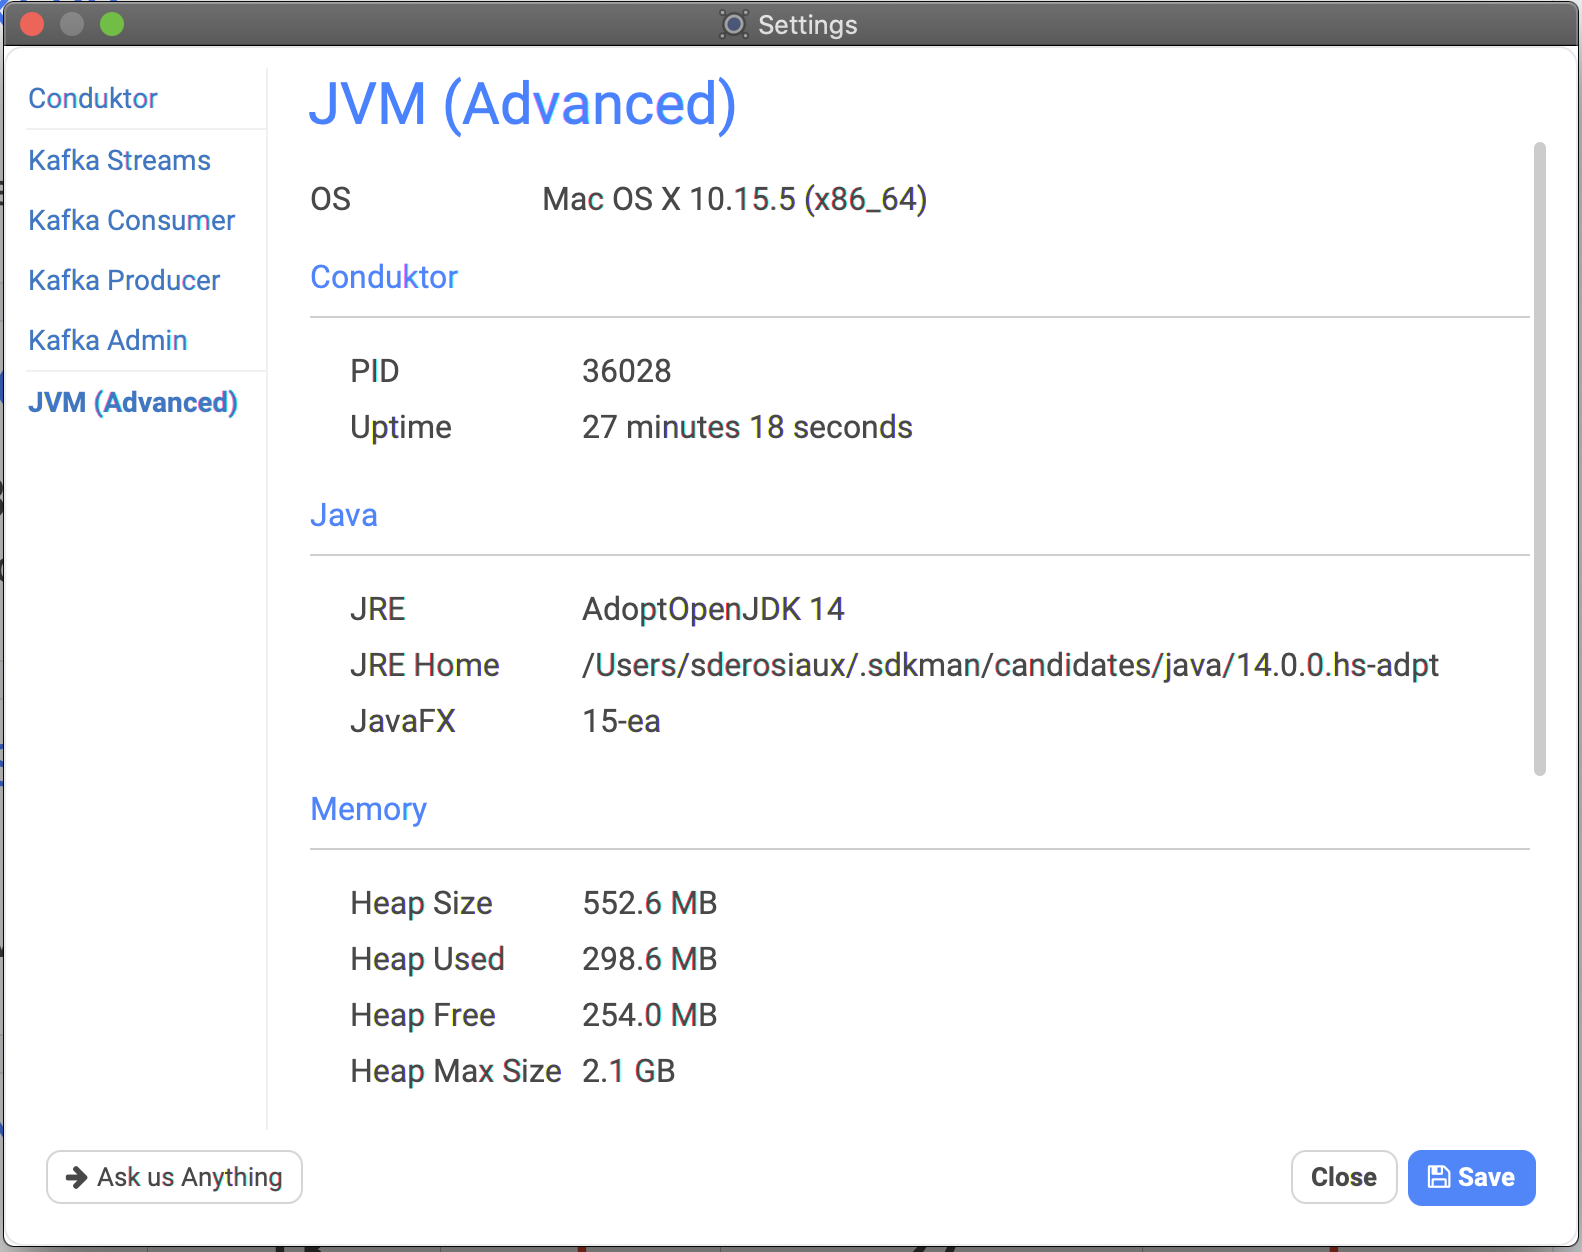The width and height of the screenshot is (1582, 1252).
Task: Click the arrow icon on Ask us Anything
Action: coord(76,1177)
